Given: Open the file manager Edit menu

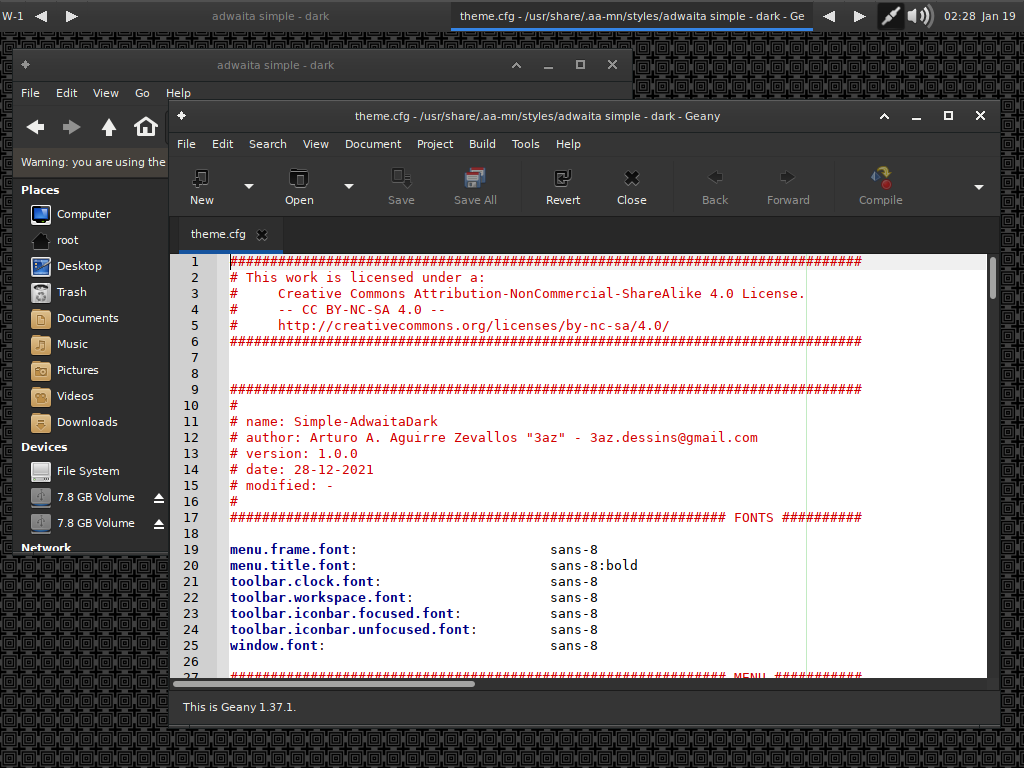Looking at the screenshot, I should click(66, 93).
